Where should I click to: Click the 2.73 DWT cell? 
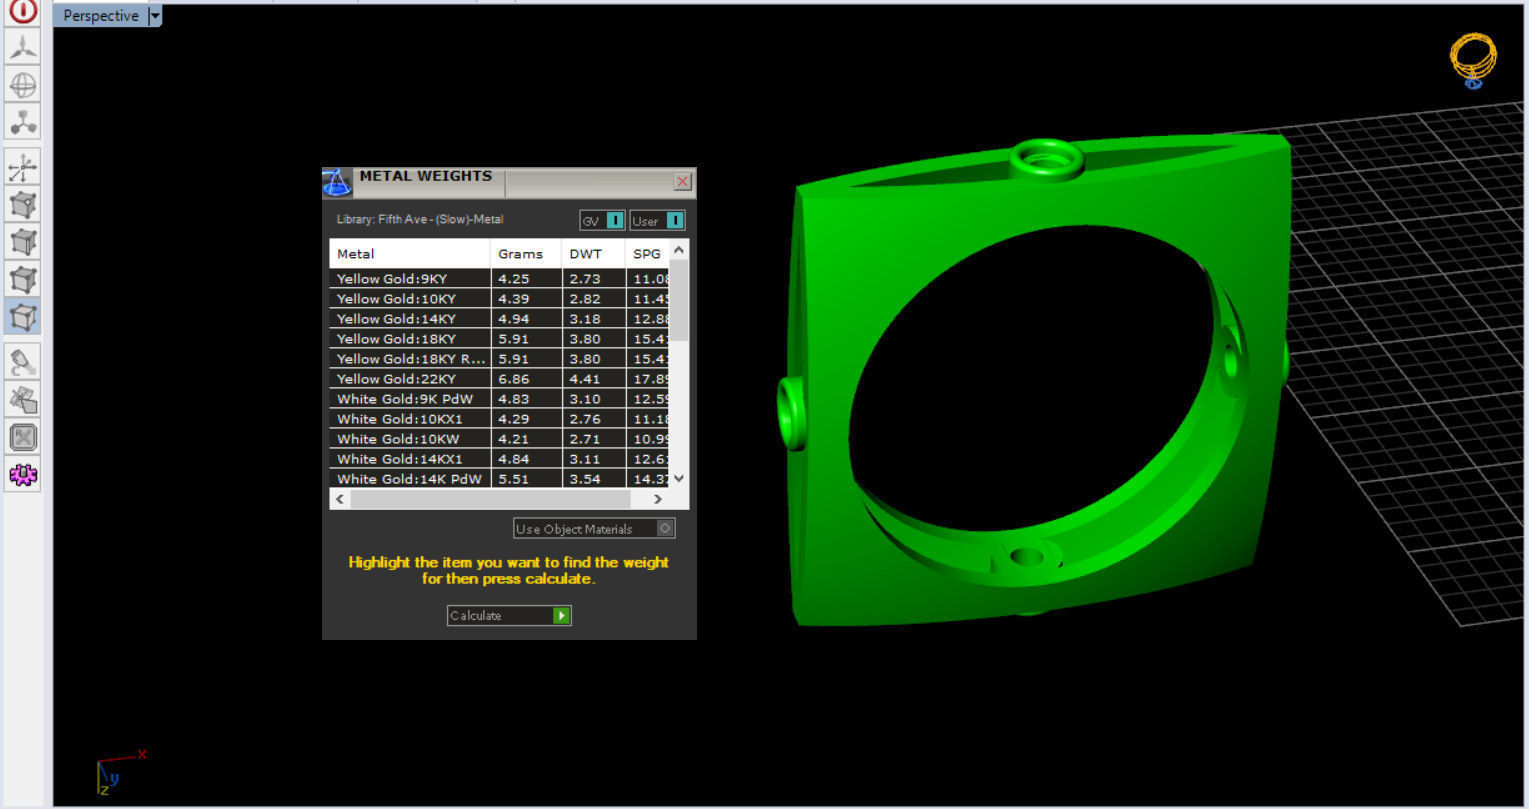coord(594,278)
